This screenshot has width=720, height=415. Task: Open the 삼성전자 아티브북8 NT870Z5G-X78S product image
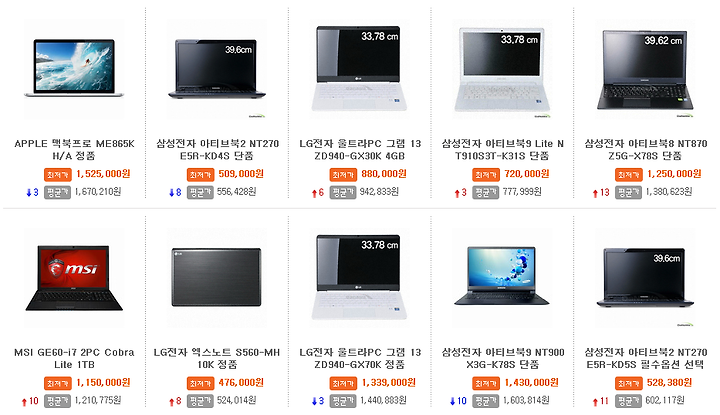click(x=645, y=69)
